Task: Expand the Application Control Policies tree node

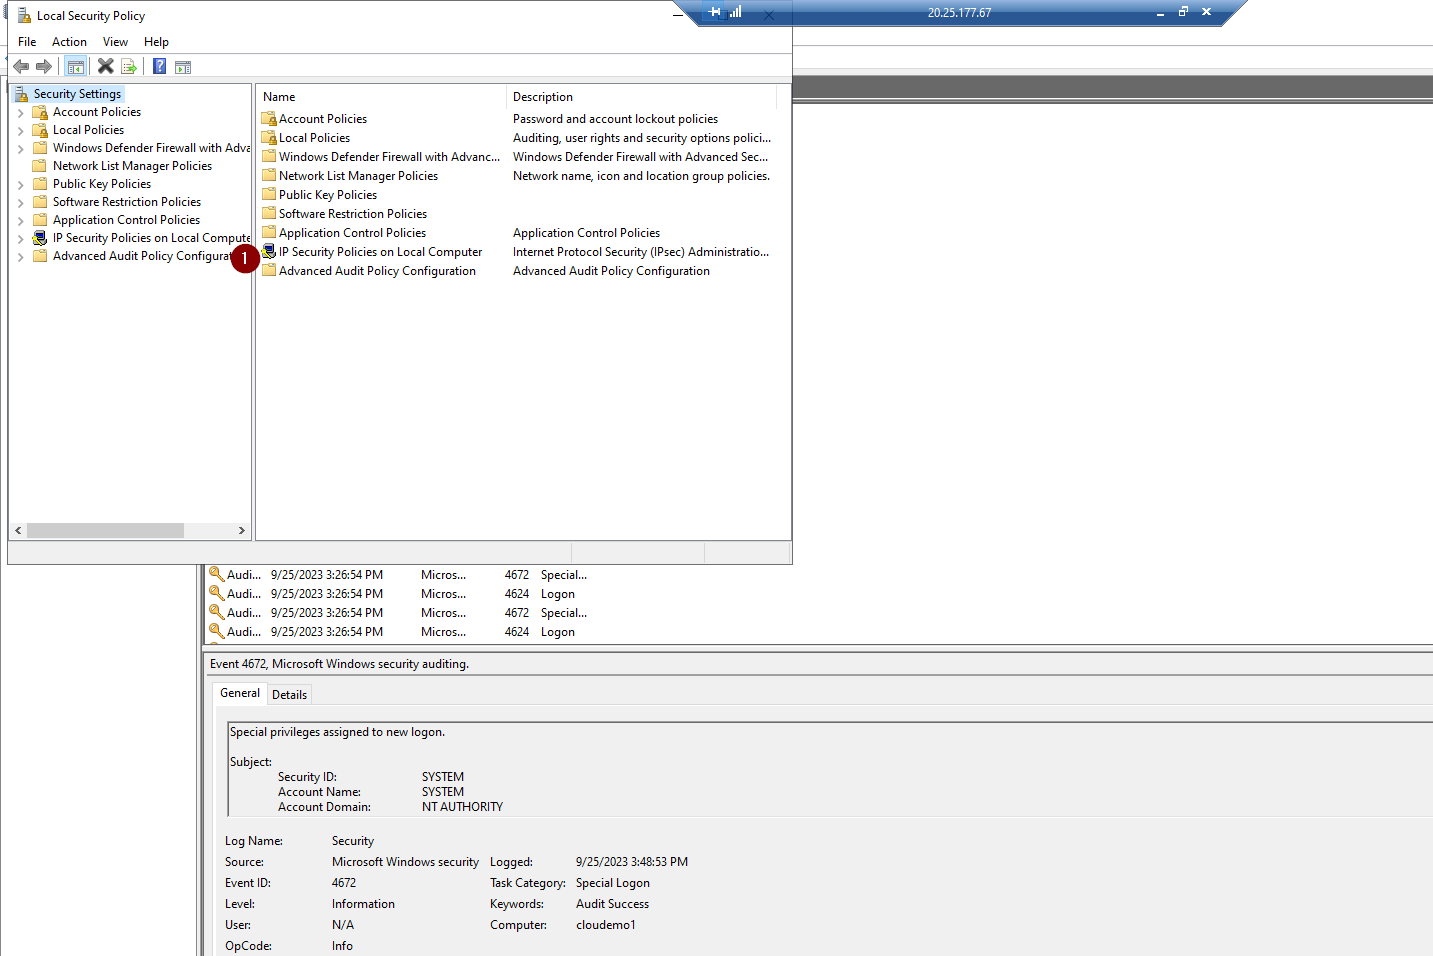Action: (20, 221)
